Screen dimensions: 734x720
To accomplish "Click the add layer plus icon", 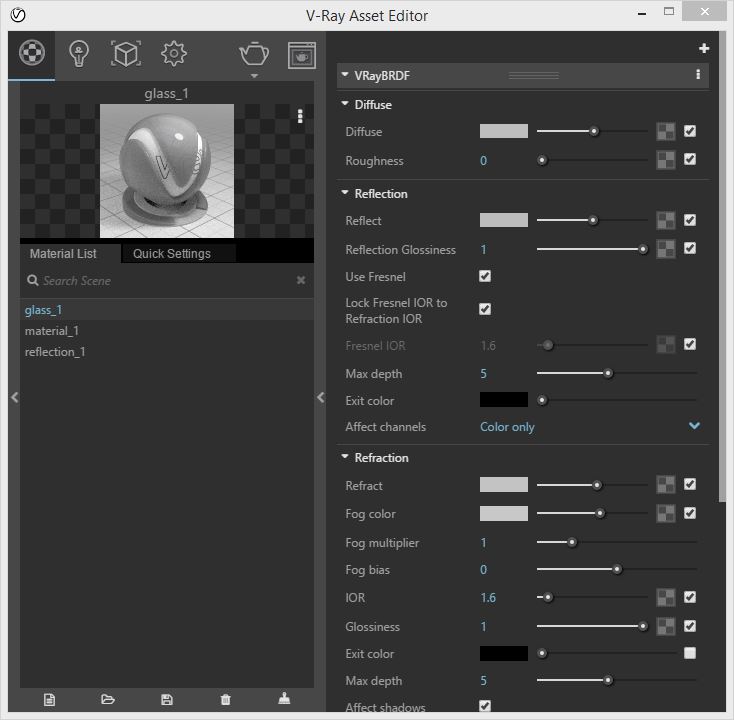I will click(704, 48).
